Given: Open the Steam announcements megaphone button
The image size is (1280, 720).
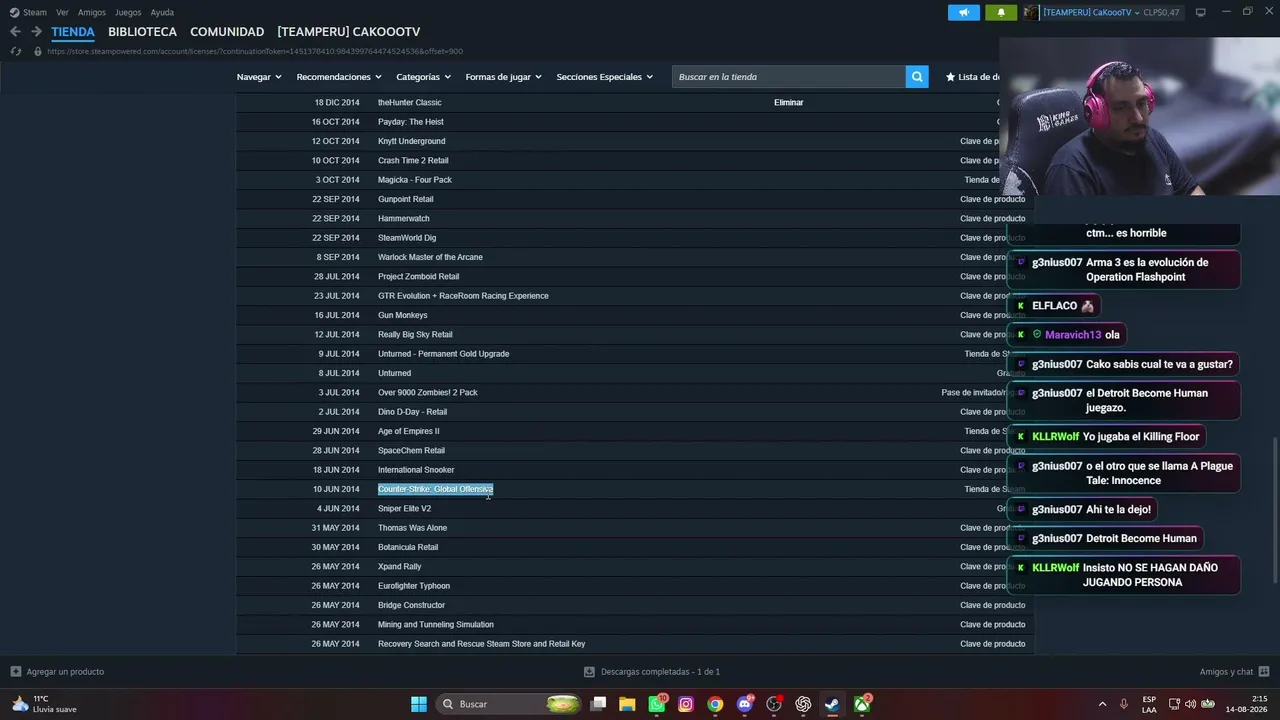Looking at the screenshot, I should coord(964,12).
